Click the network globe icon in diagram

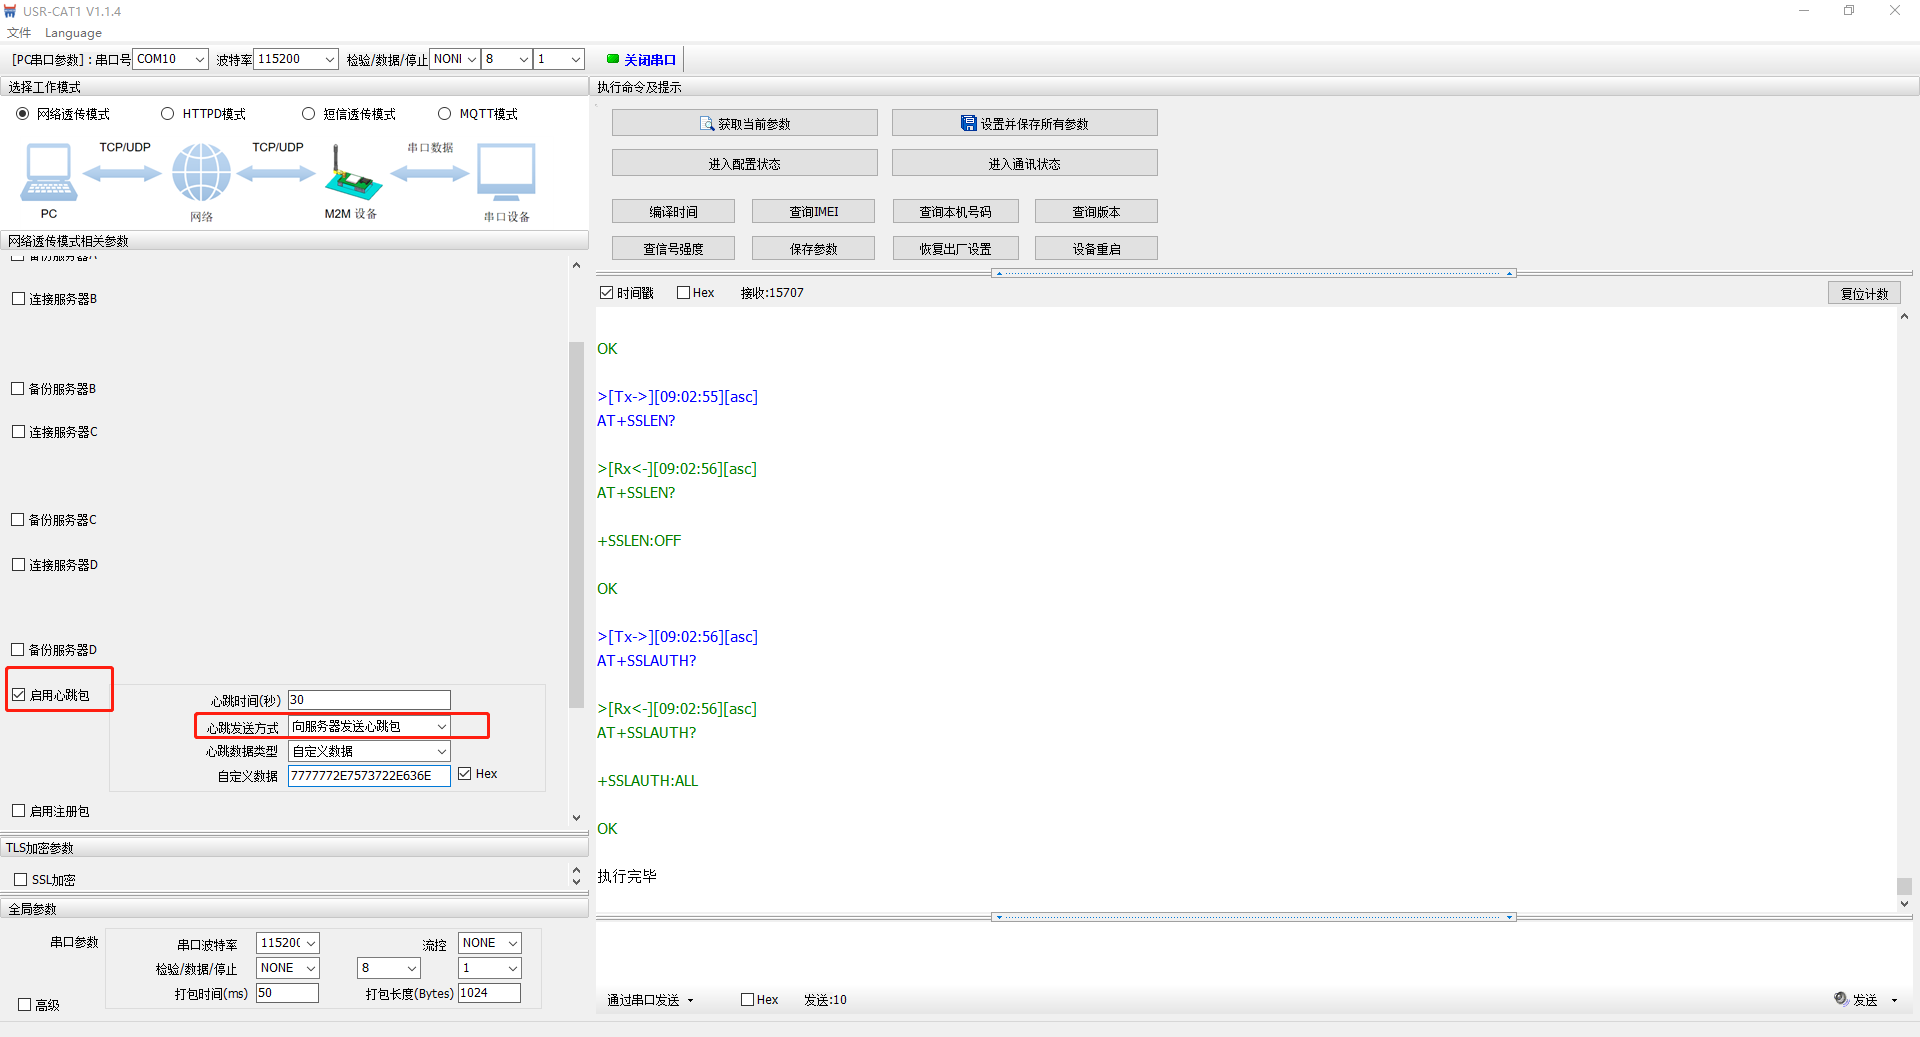point(201,173)
